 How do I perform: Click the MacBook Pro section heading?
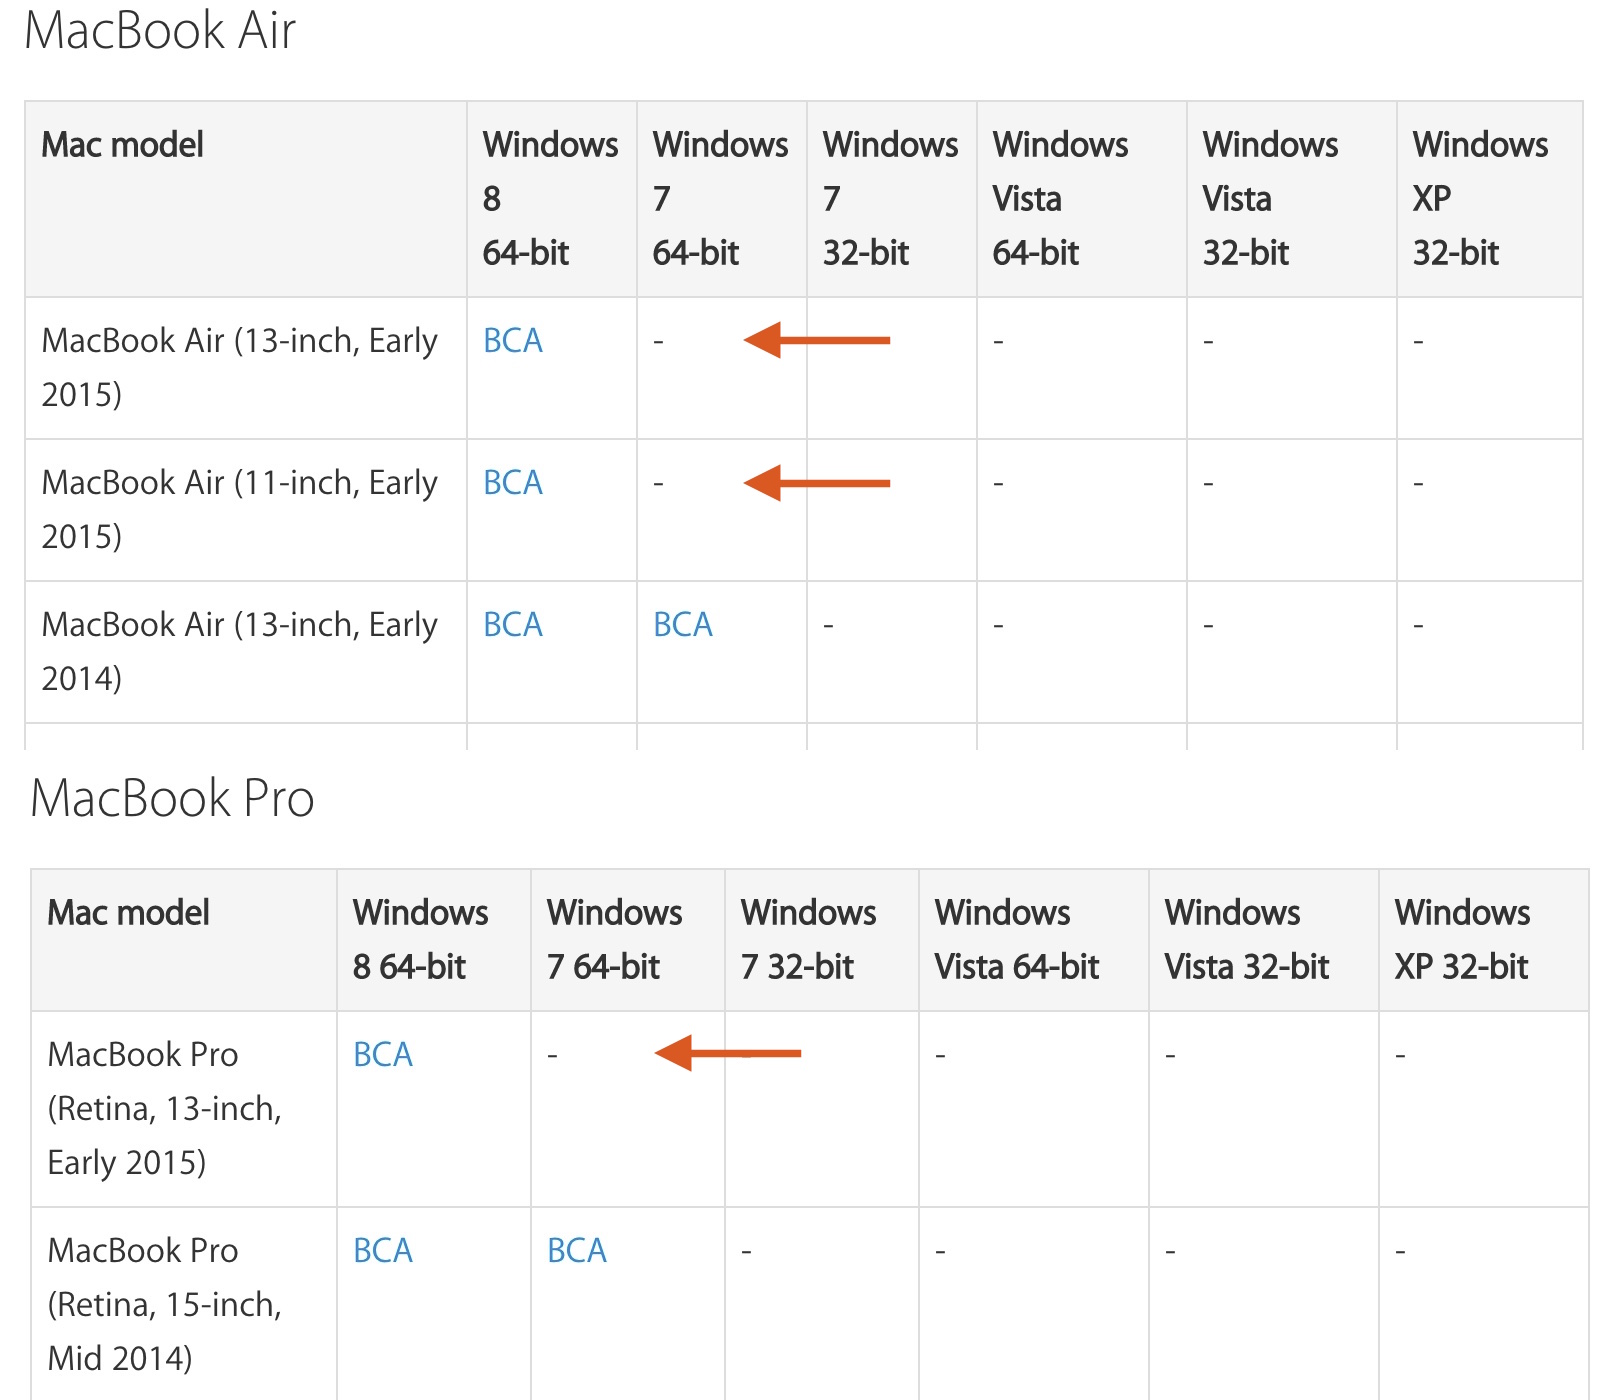pos(172,798)
